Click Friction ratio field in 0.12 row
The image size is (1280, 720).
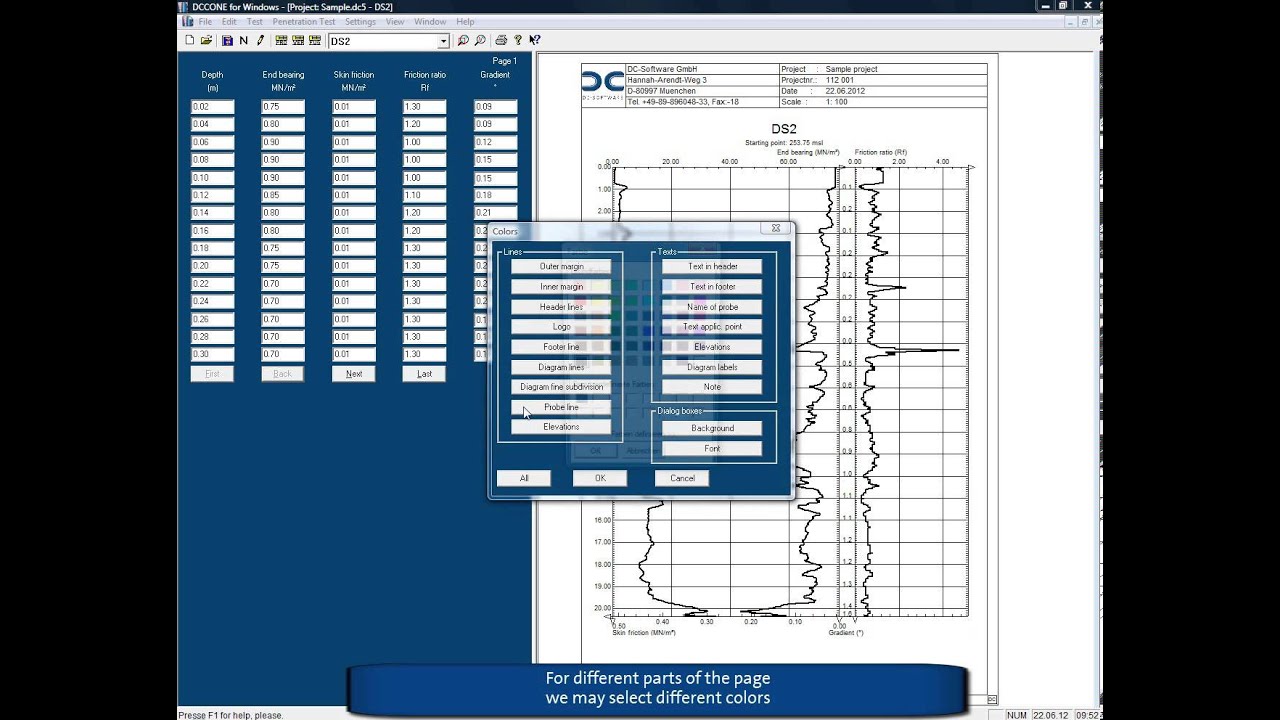pyautogui.click(x=424, y=196)
